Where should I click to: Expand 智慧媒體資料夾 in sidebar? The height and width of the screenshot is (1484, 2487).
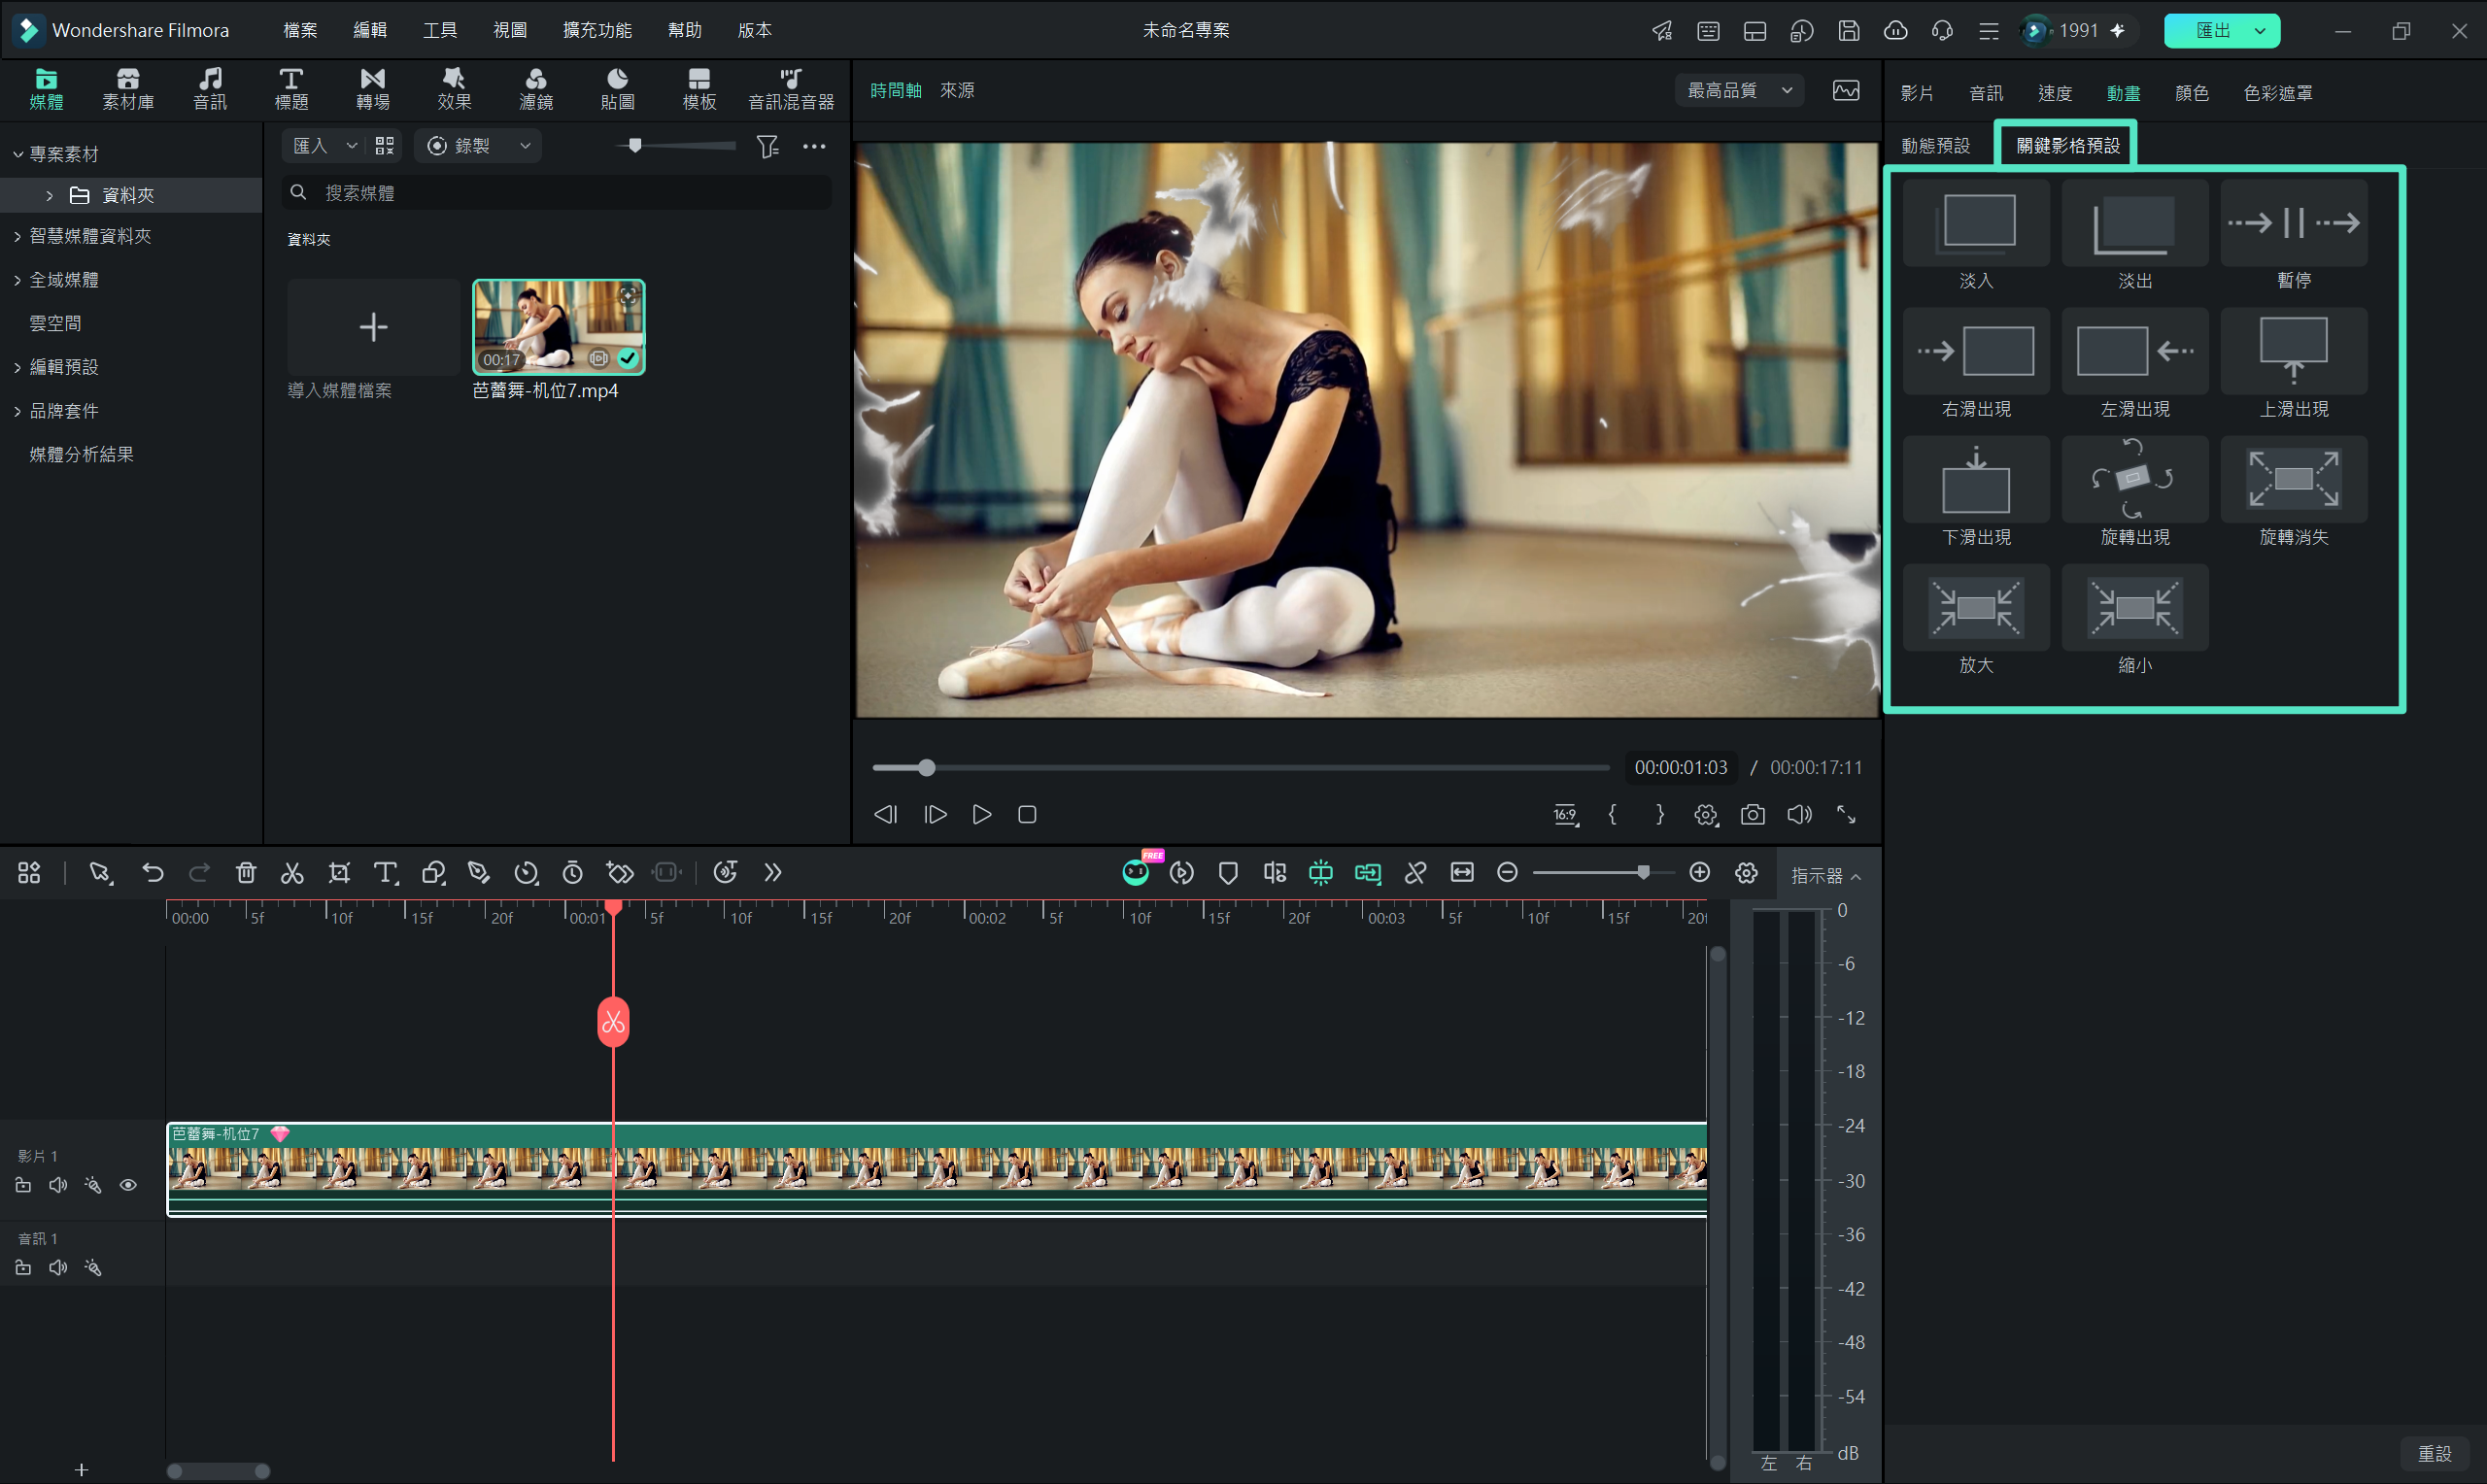pyautogui.click(x=17, y=236)
